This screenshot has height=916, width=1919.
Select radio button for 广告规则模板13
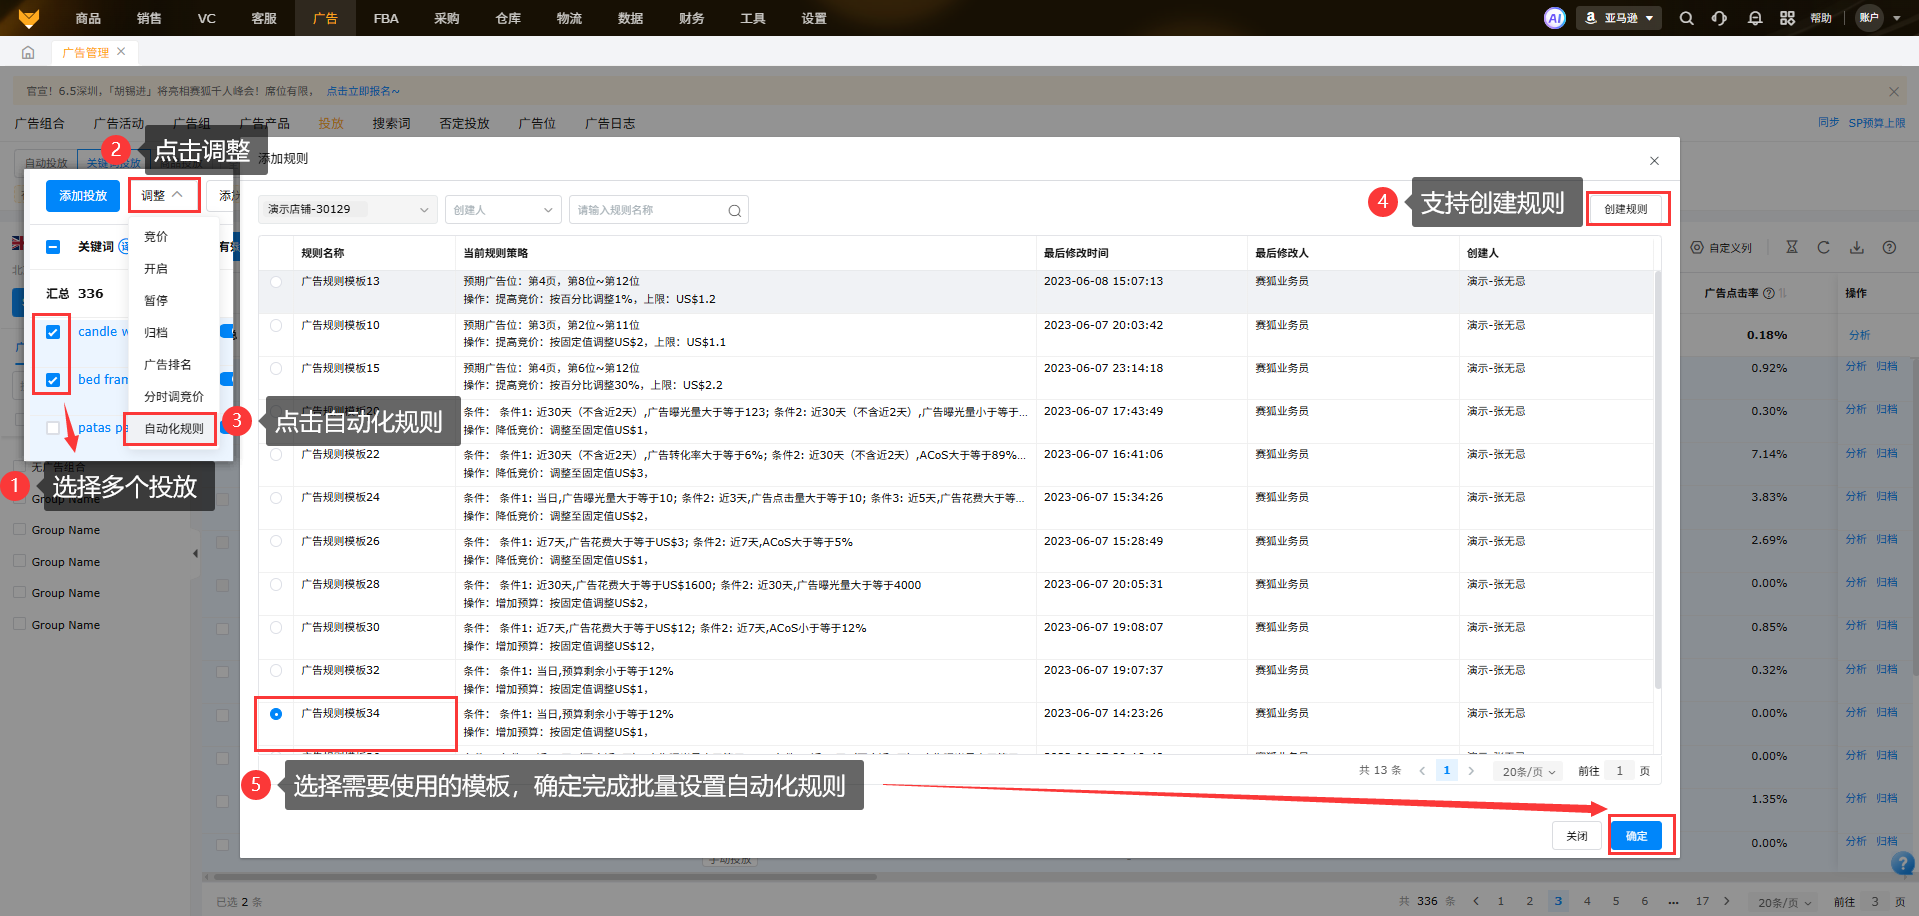point(276,282)
